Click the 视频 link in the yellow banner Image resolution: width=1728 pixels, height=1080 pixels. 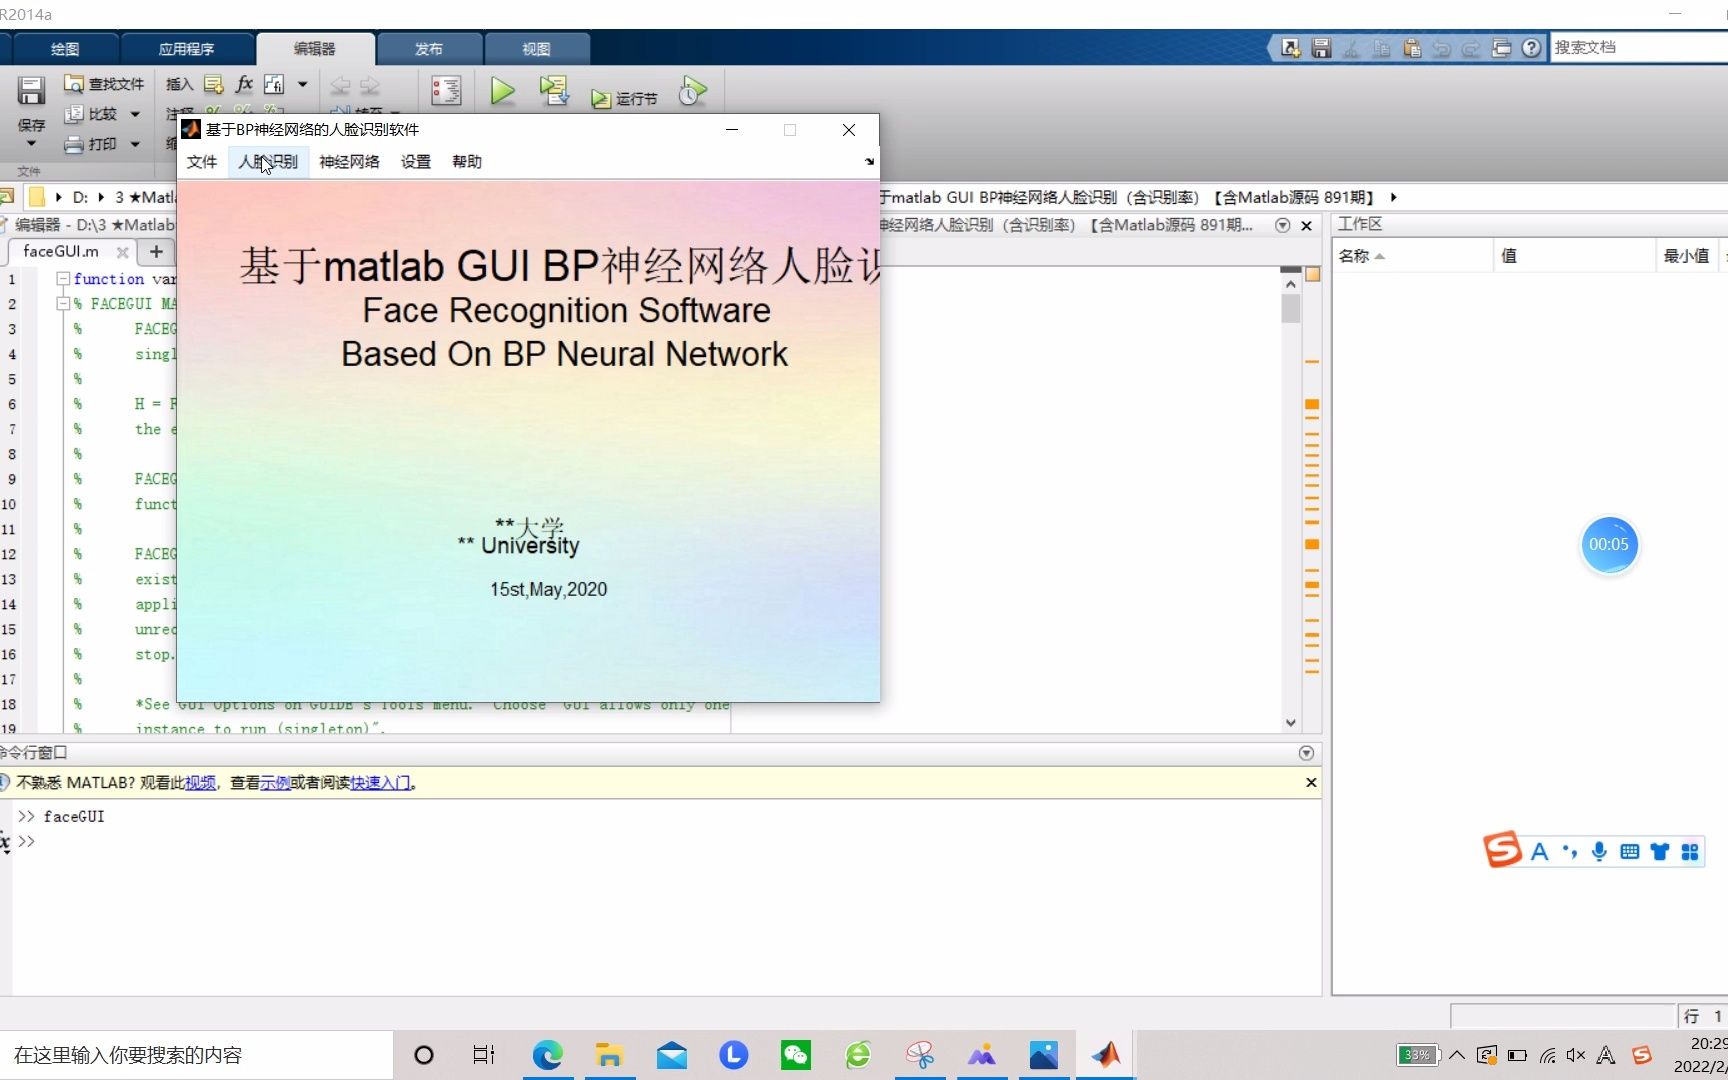(x=199, y=782)
